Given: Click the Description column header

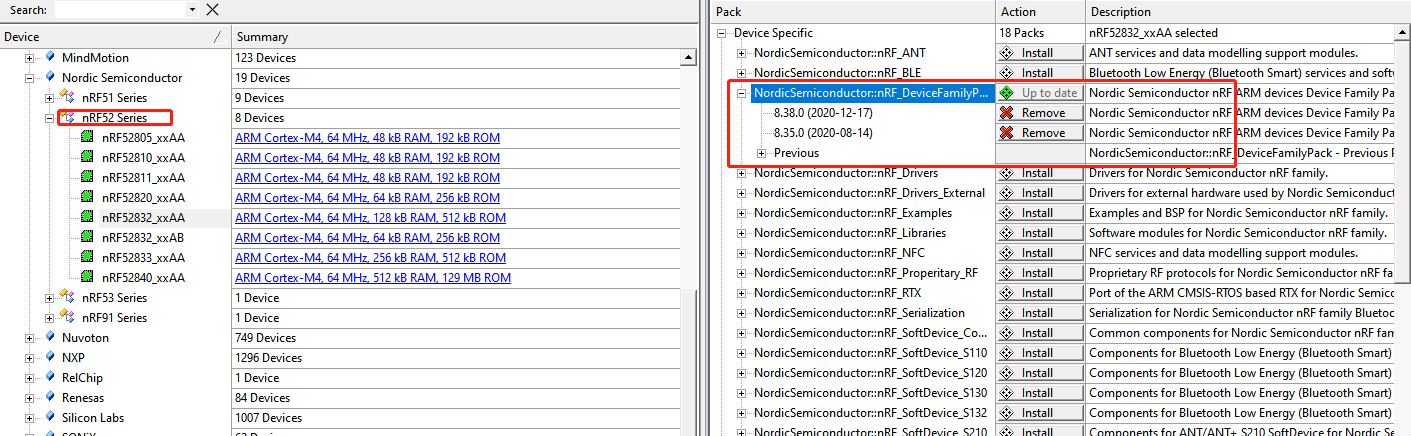Looking at the screenshot, I should pos(1248,12).
